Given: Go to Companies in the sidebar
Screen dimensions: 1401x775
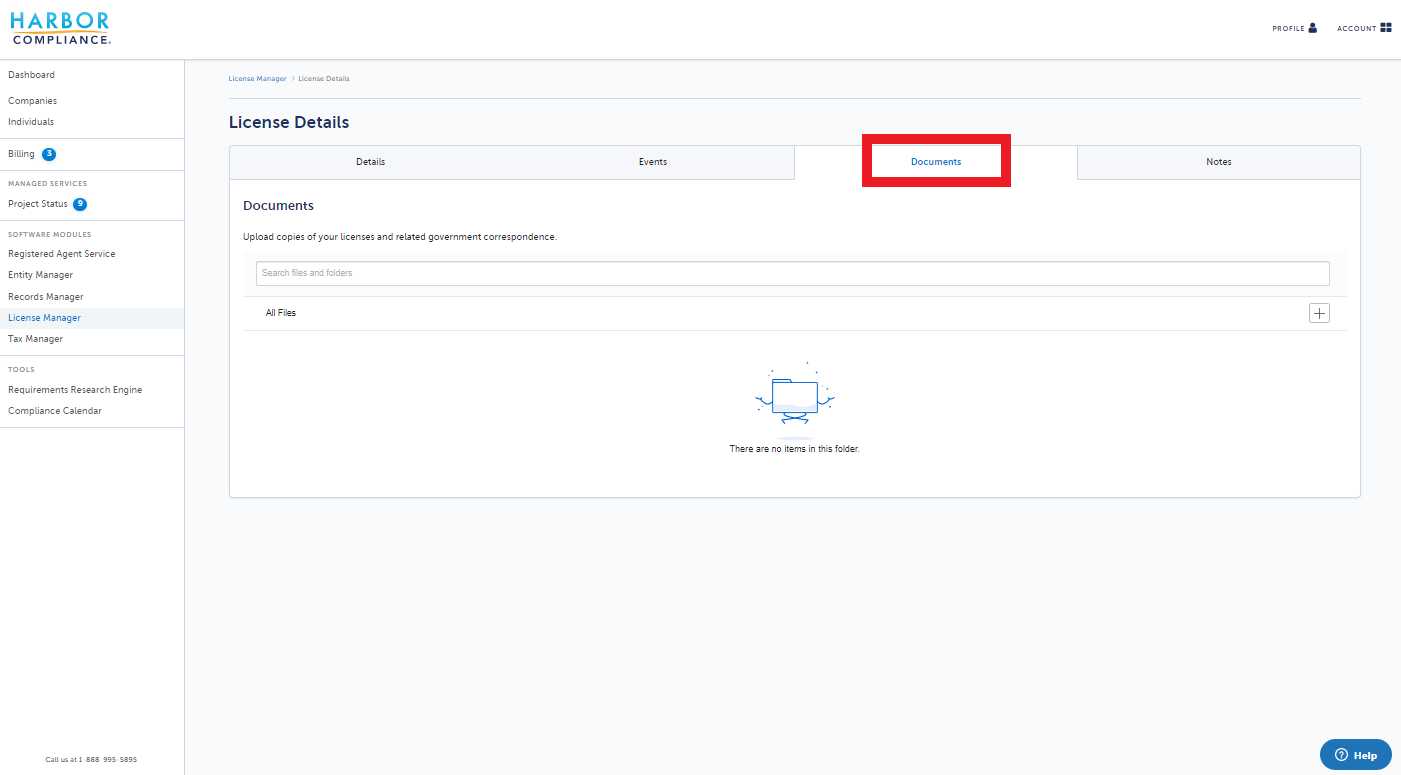Looking at the screenshot, I should 33,101.
